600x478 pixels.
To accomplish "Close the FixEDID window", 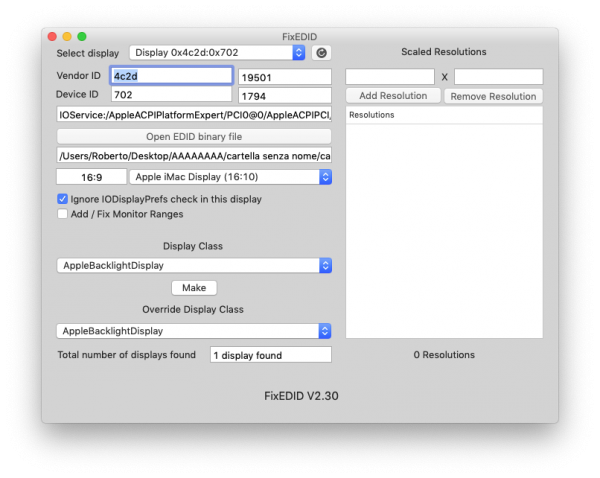I will coord(52,36).
